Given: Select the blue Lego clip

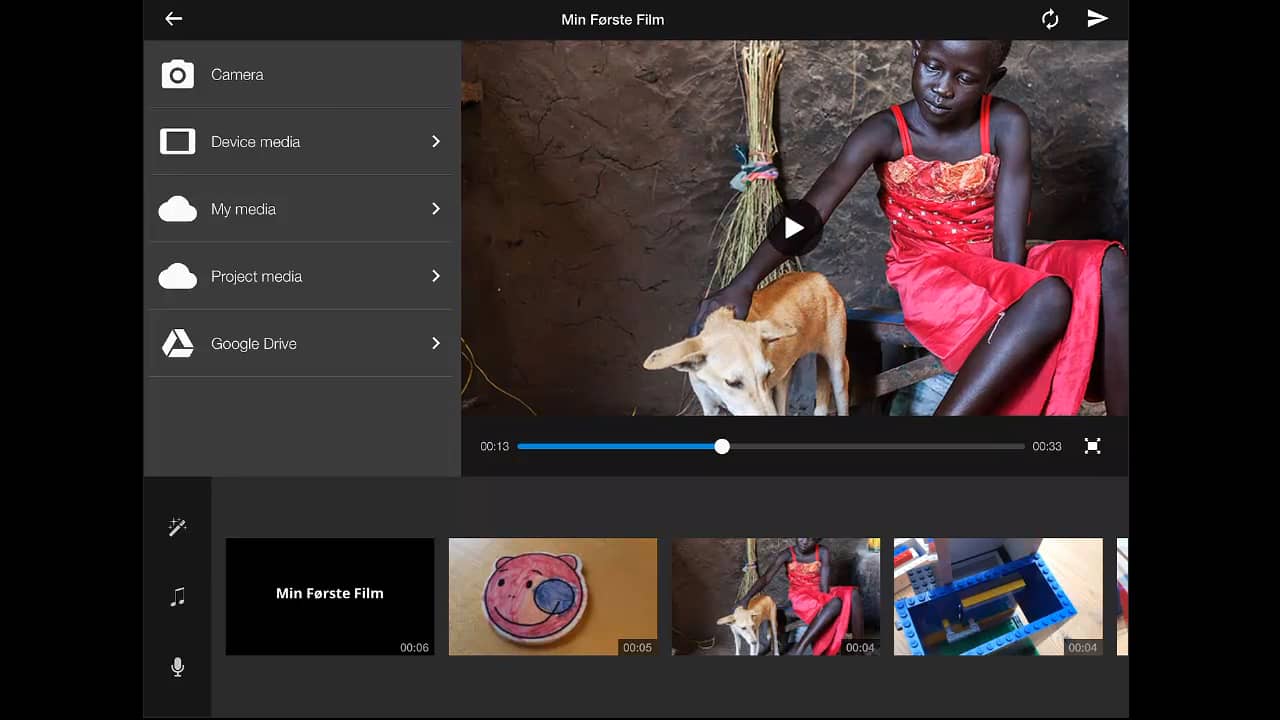Looking at the screenshot, I should [998, 597].
